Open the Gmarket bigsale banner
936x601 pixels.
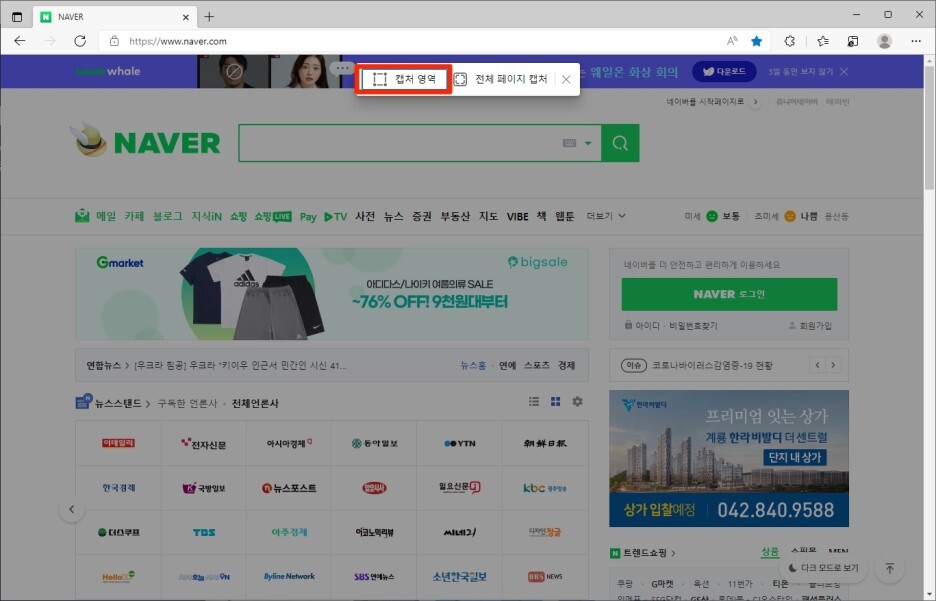332,294
